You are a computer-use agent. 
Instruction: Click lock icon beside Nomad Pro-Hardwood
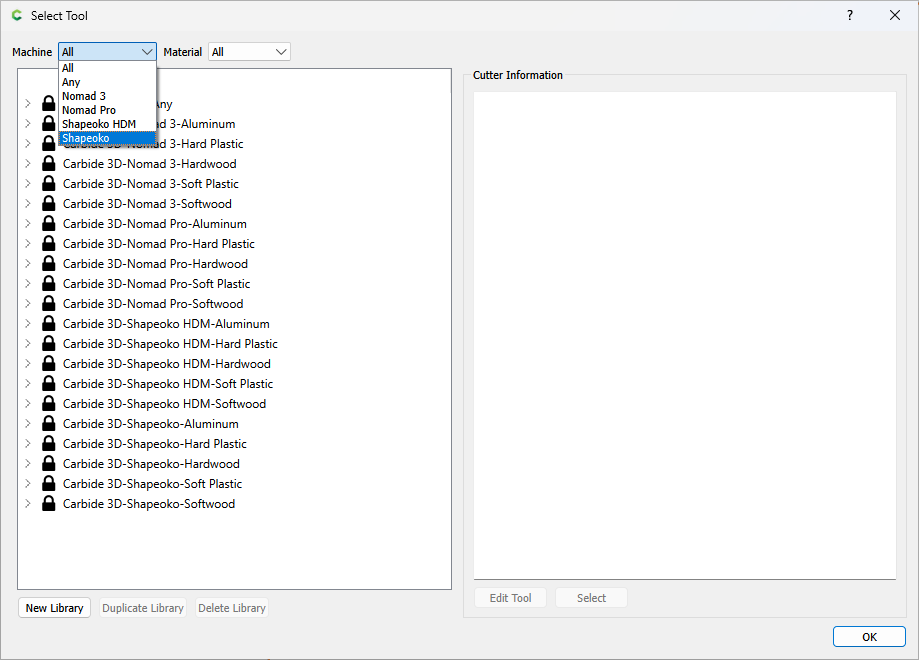coord(48,264)
